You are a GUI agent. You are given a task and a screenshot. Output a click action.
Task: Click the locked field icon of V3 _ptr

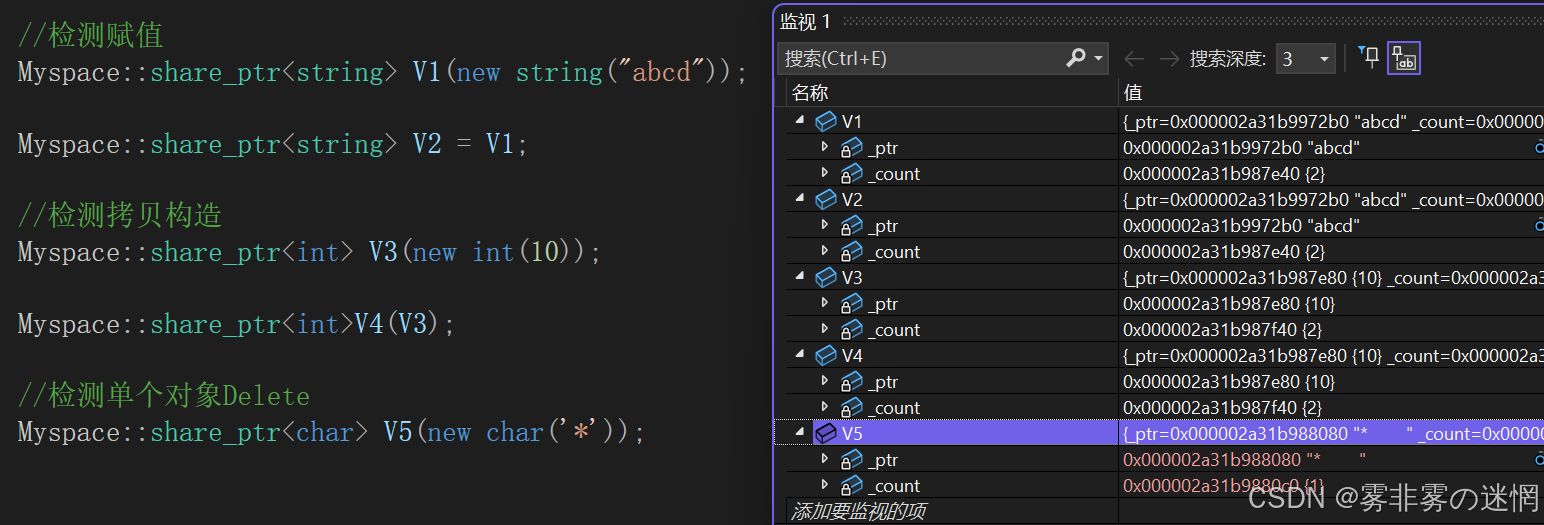point(851,303)
